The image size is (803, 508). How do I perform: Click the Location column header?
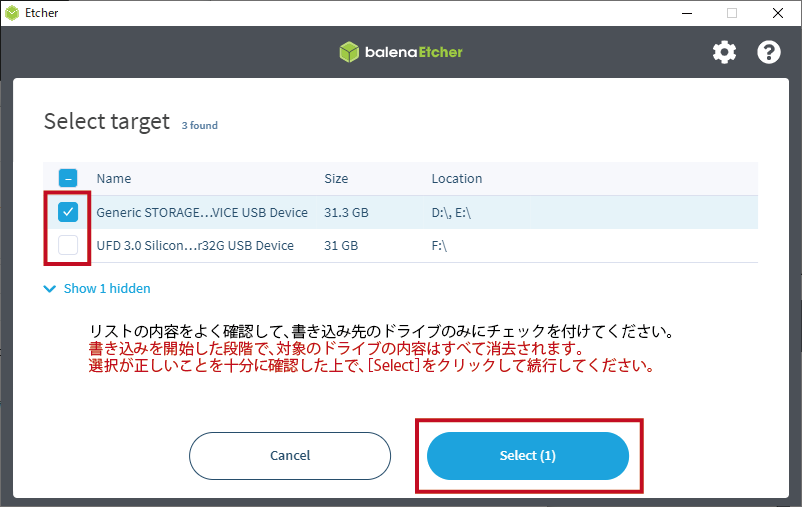(x=457, y=178)
